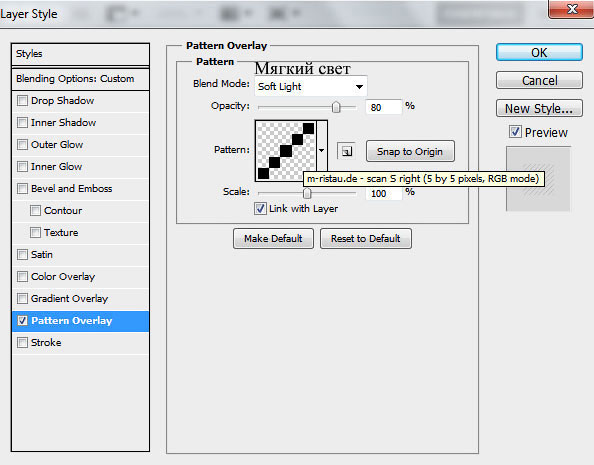Check the Texture option box
The height and width of the screenshot is (465, 594).
point(35,232)
